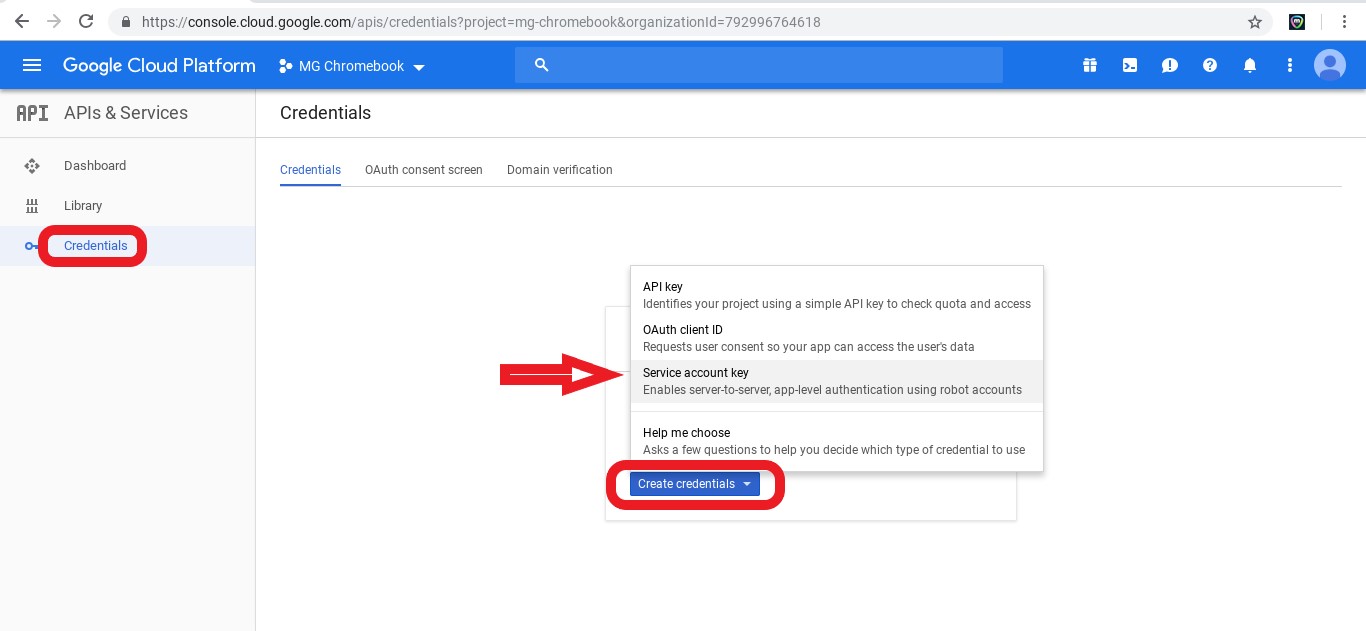Select Help me choose option

837,441
